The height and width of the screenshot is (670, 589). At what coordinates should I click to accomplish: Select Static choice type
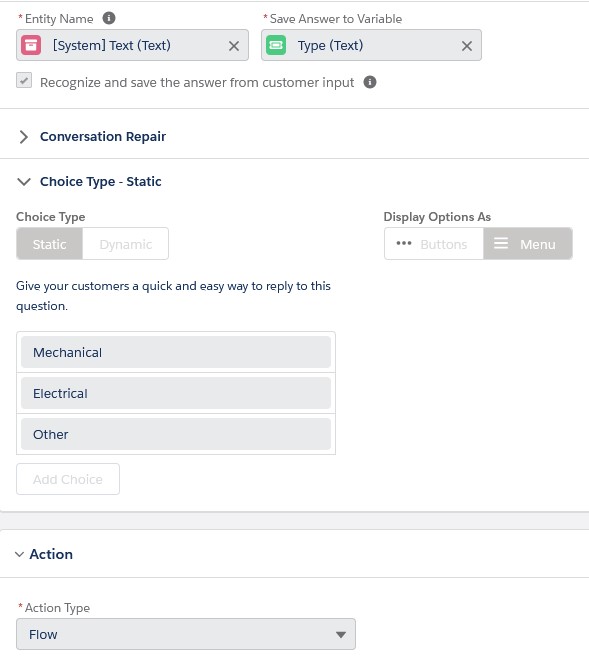(x=50, y=244)
